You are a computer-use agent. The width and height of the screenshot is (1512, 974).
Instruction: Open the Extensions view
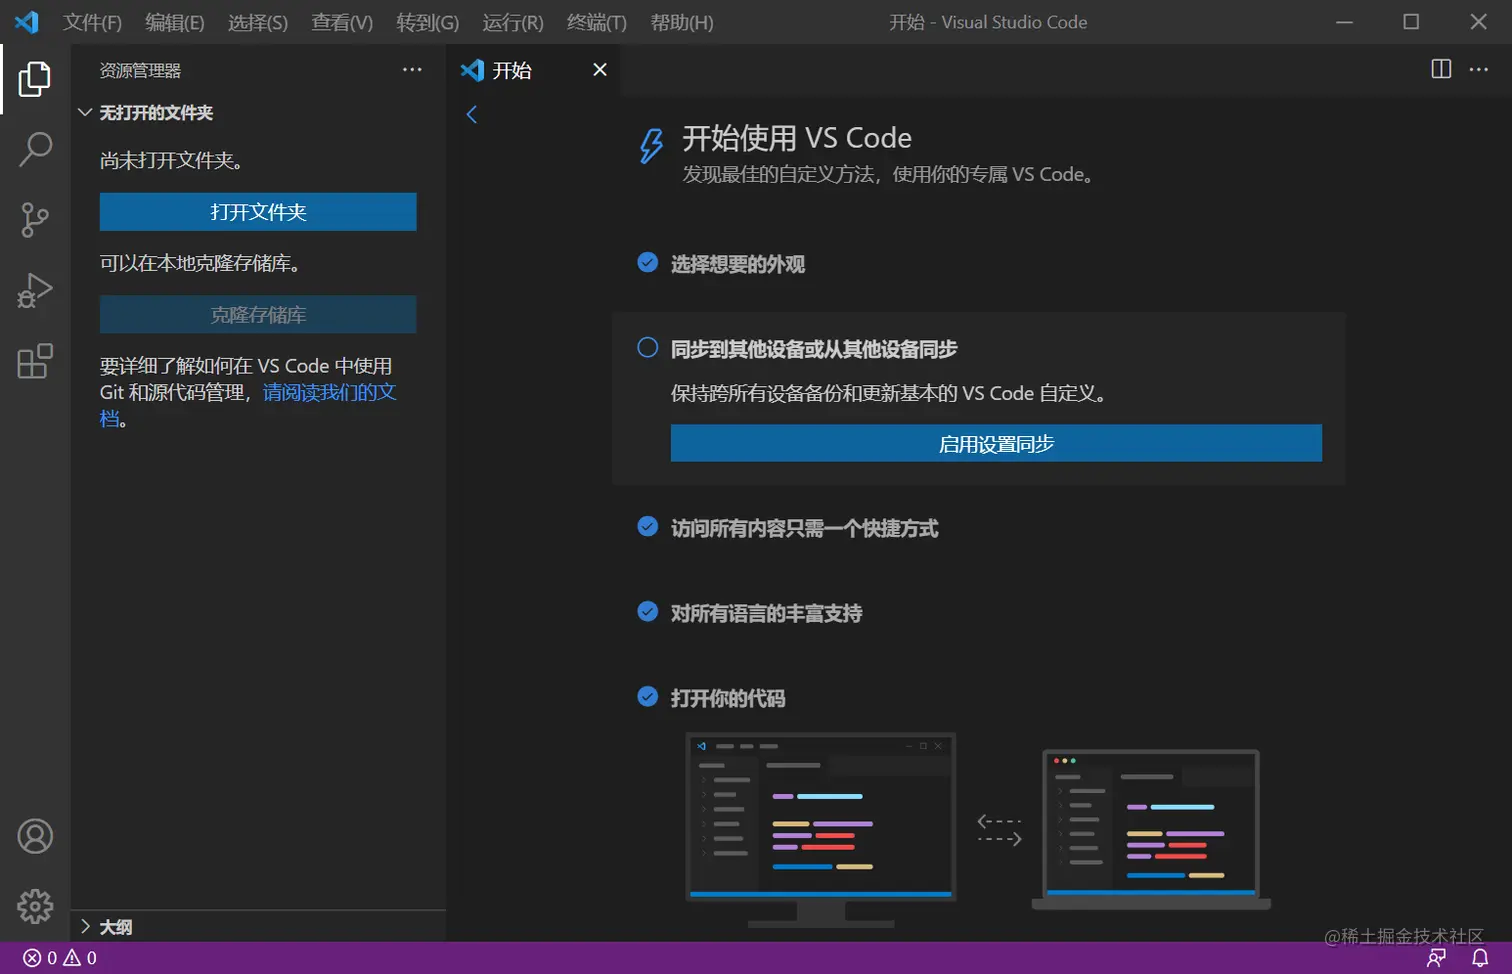click(35, 362)
